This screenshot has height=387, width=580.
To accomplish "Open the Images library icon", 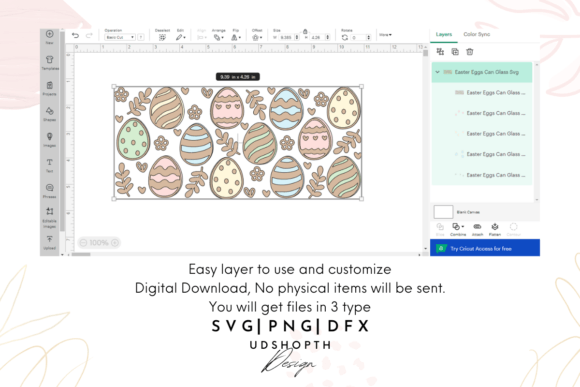I will coord(50,139).
